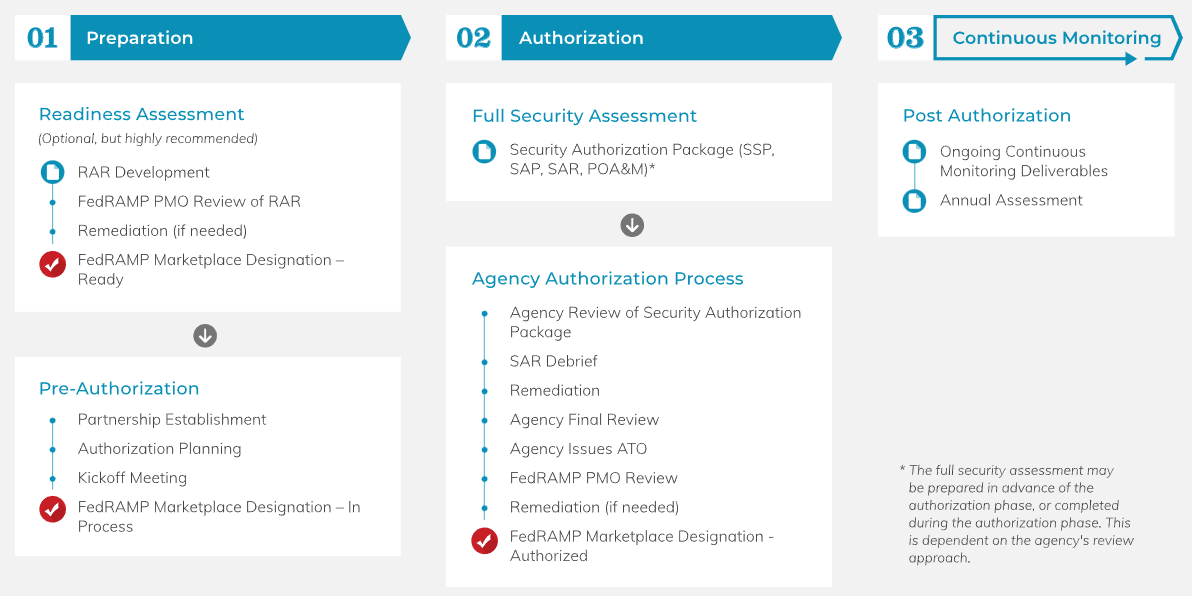1192x596 pixels.
Task: Click the Agency Issues ATO timeline dot
Action: click(484, 449)
